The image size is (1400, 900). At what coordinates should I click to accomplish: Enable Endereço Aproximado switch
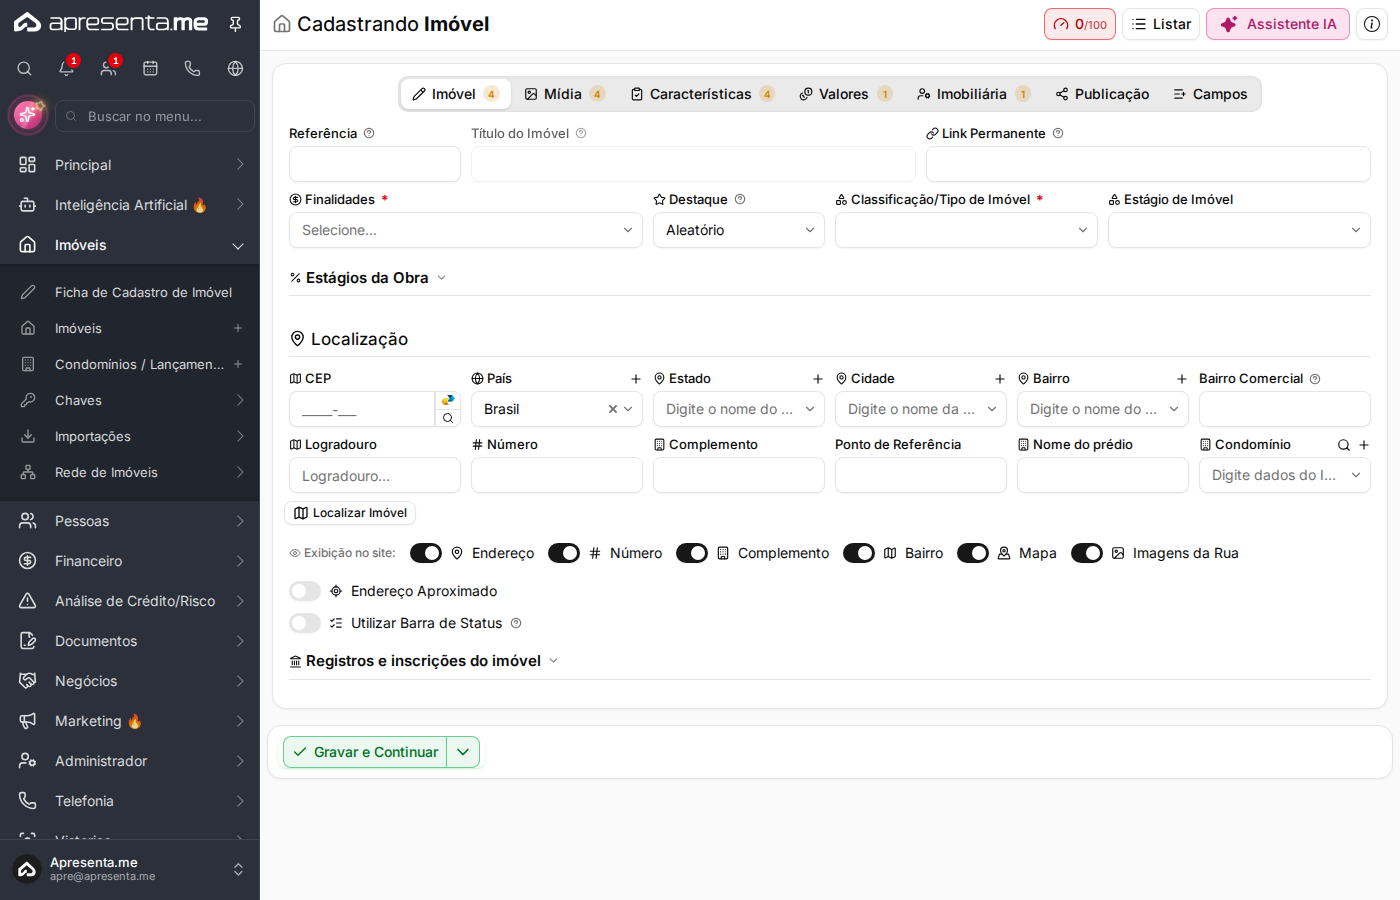(x=305, y=591)
